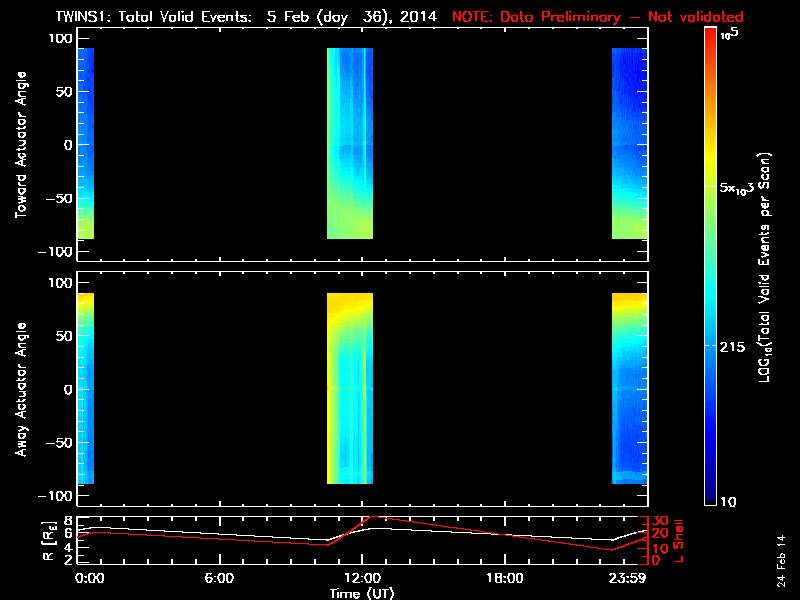The image size is (800, 600).
Task: Click the middle data strip in Toward panel
Action: pyautogui.click(x=350, y=143)
